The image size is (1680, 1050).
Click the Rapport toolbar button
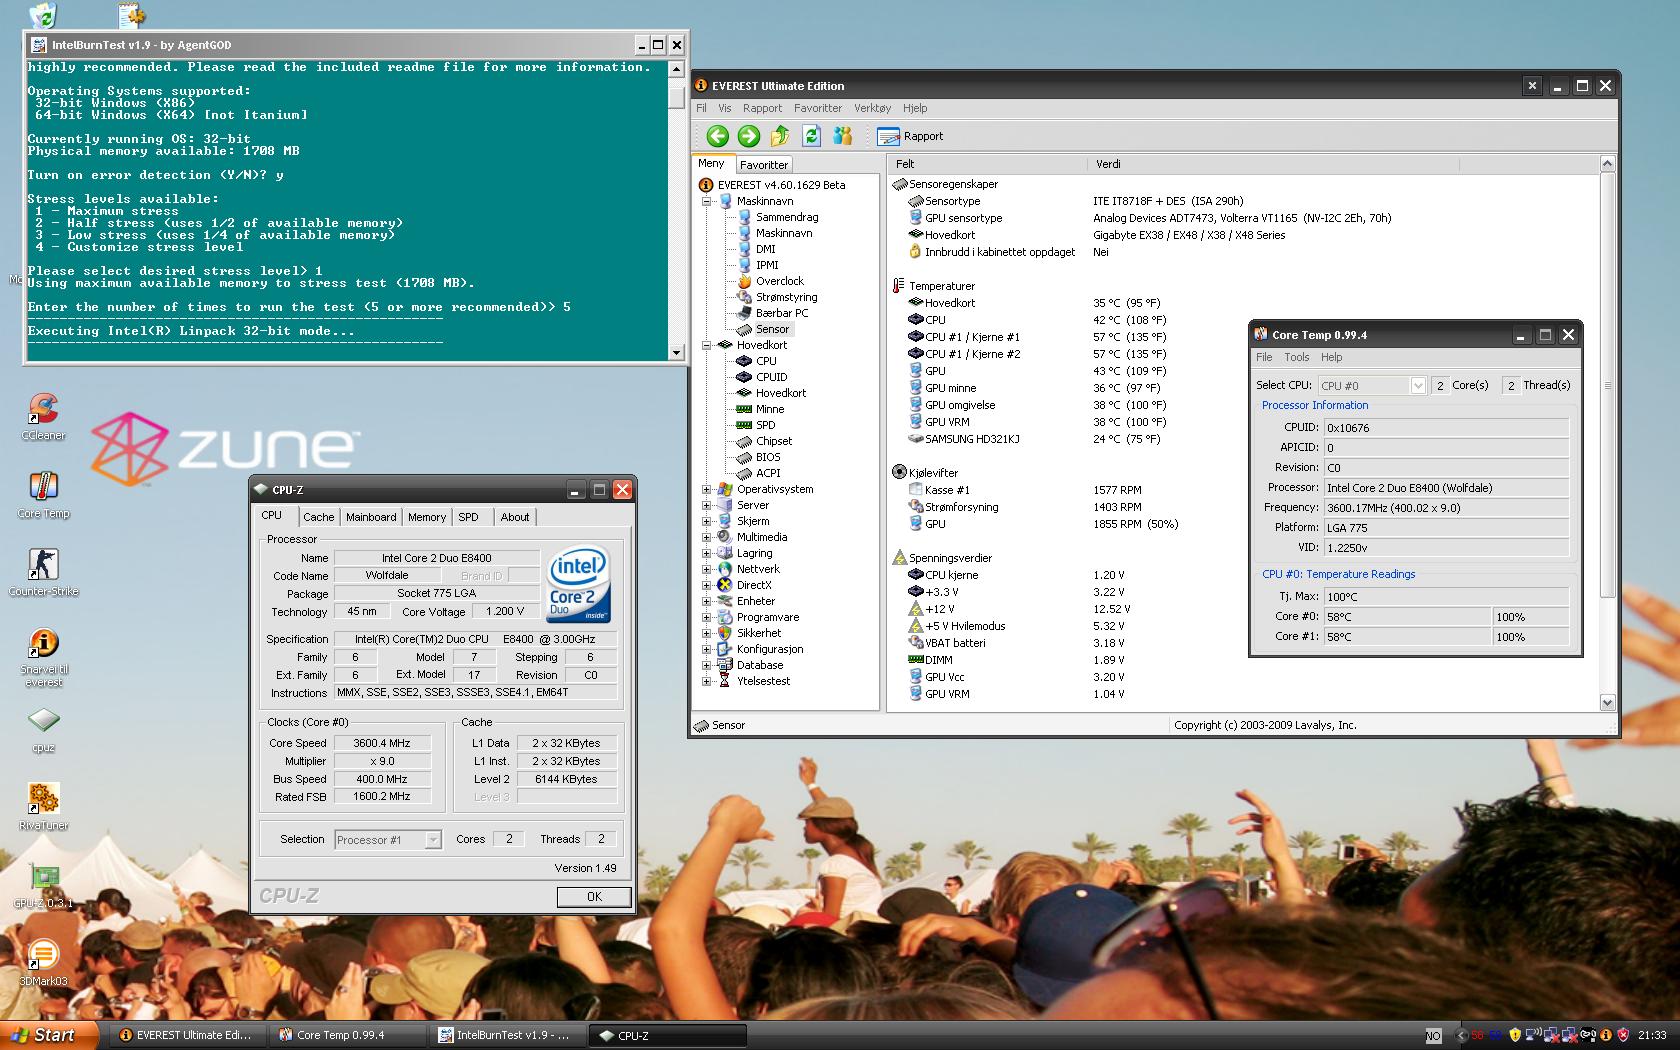[x=910, y=136]
